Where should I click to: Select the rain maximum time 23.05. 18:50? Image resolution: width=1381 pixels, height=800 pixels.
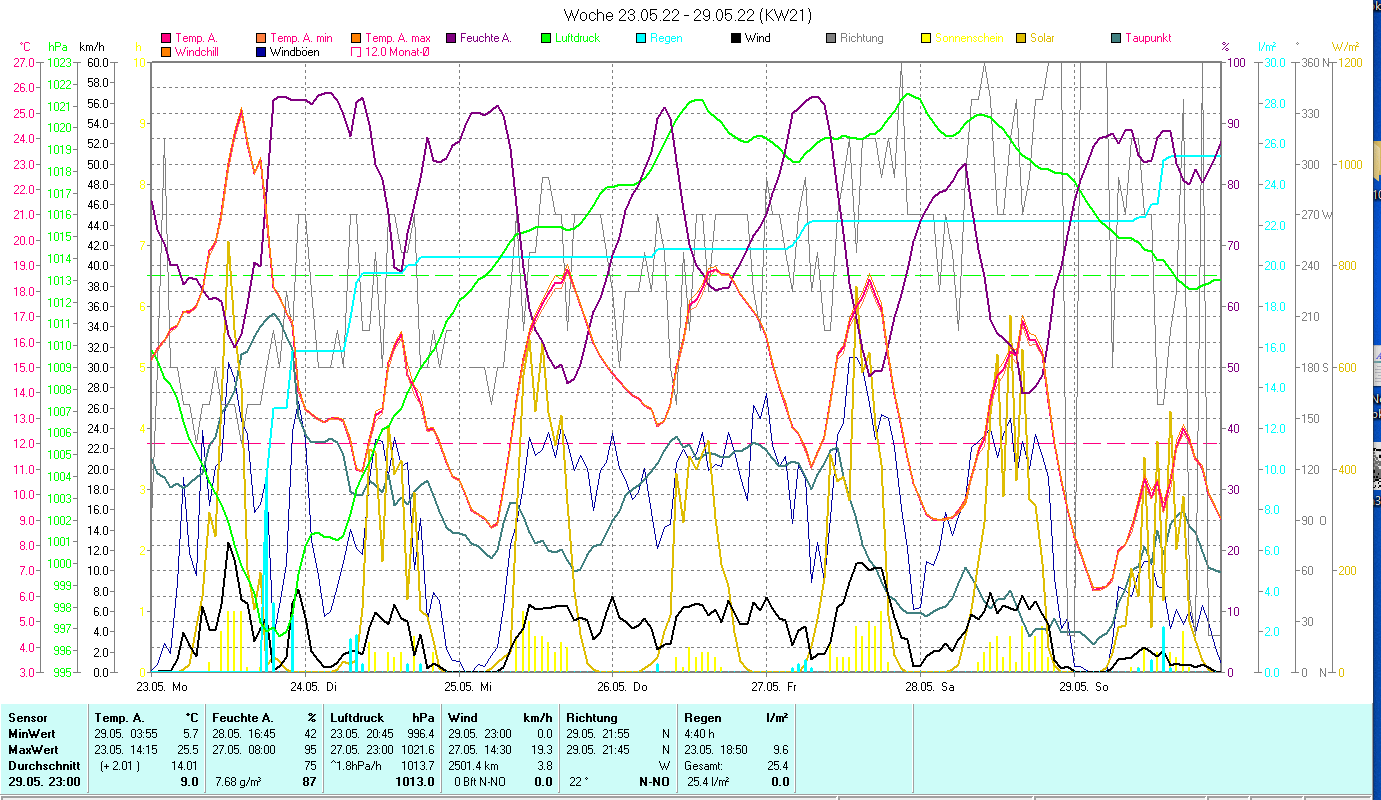[x=715, y=750]
